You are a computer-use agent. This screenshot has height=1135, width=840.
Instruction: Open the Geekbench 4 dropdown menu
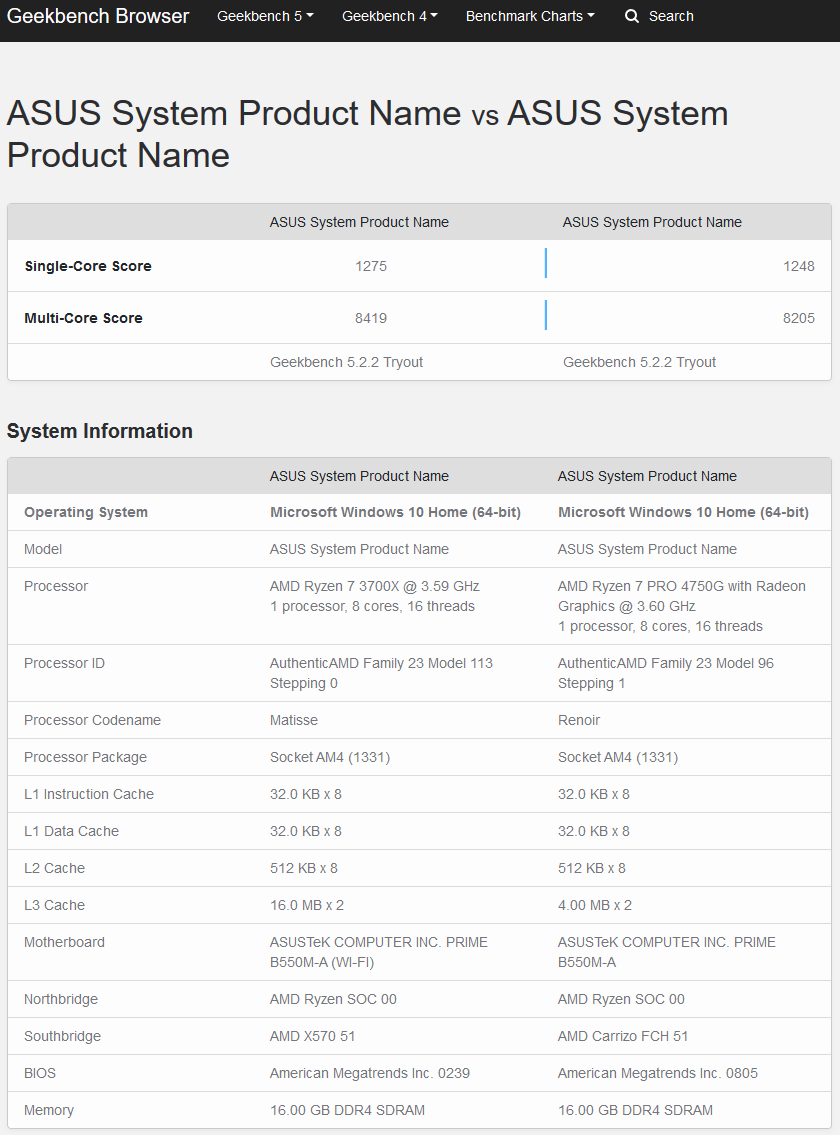pyautogui.click(x=390, y=16)
